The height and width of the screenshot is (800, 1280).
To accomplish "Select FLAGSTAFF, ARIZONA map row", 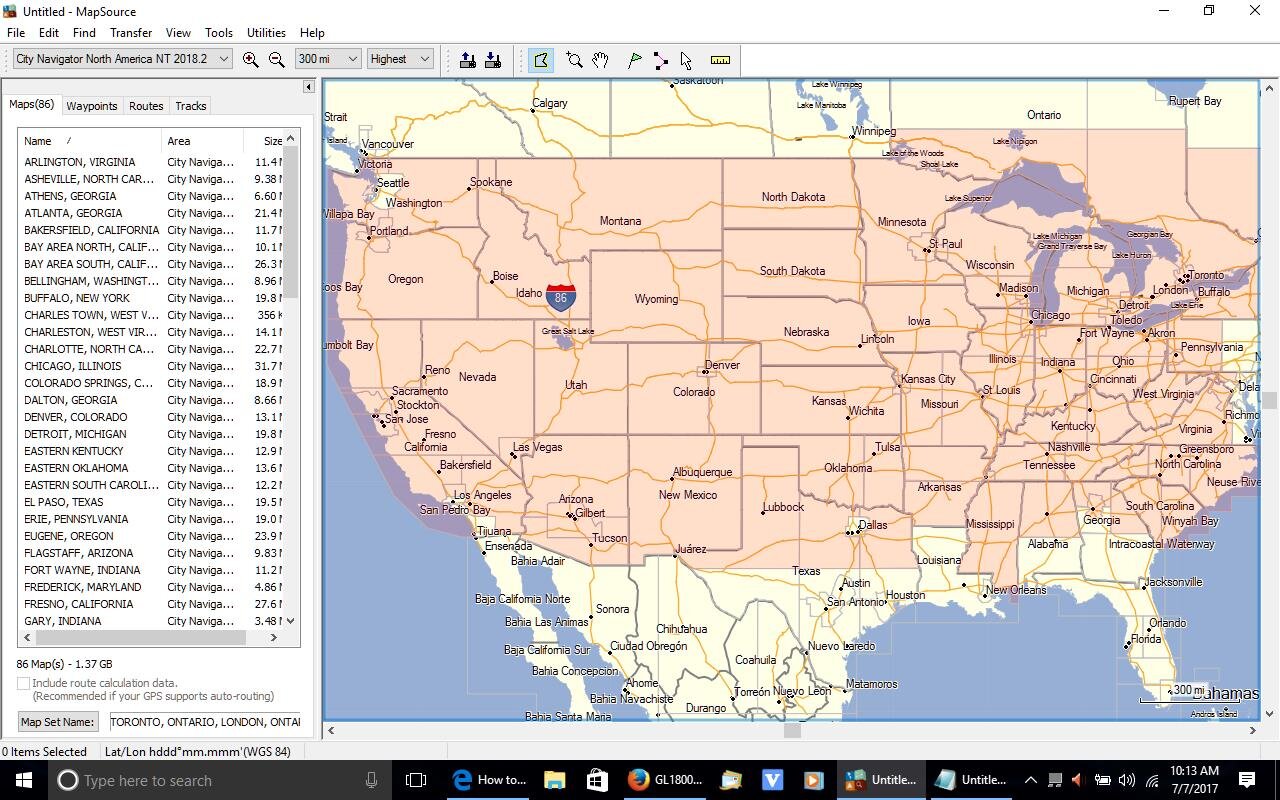I will pyautogui.click(x=151, y=553).
